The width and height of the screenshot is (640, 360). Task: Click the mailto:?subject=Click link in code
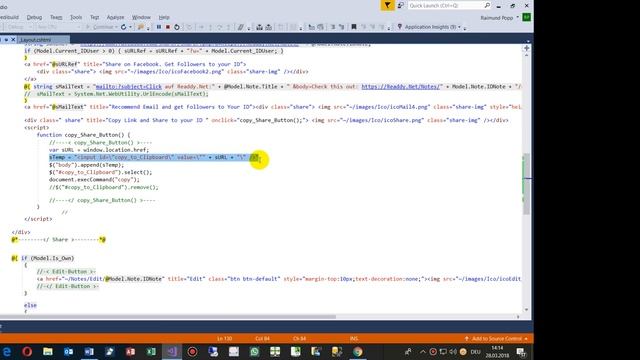click(128, 87)
